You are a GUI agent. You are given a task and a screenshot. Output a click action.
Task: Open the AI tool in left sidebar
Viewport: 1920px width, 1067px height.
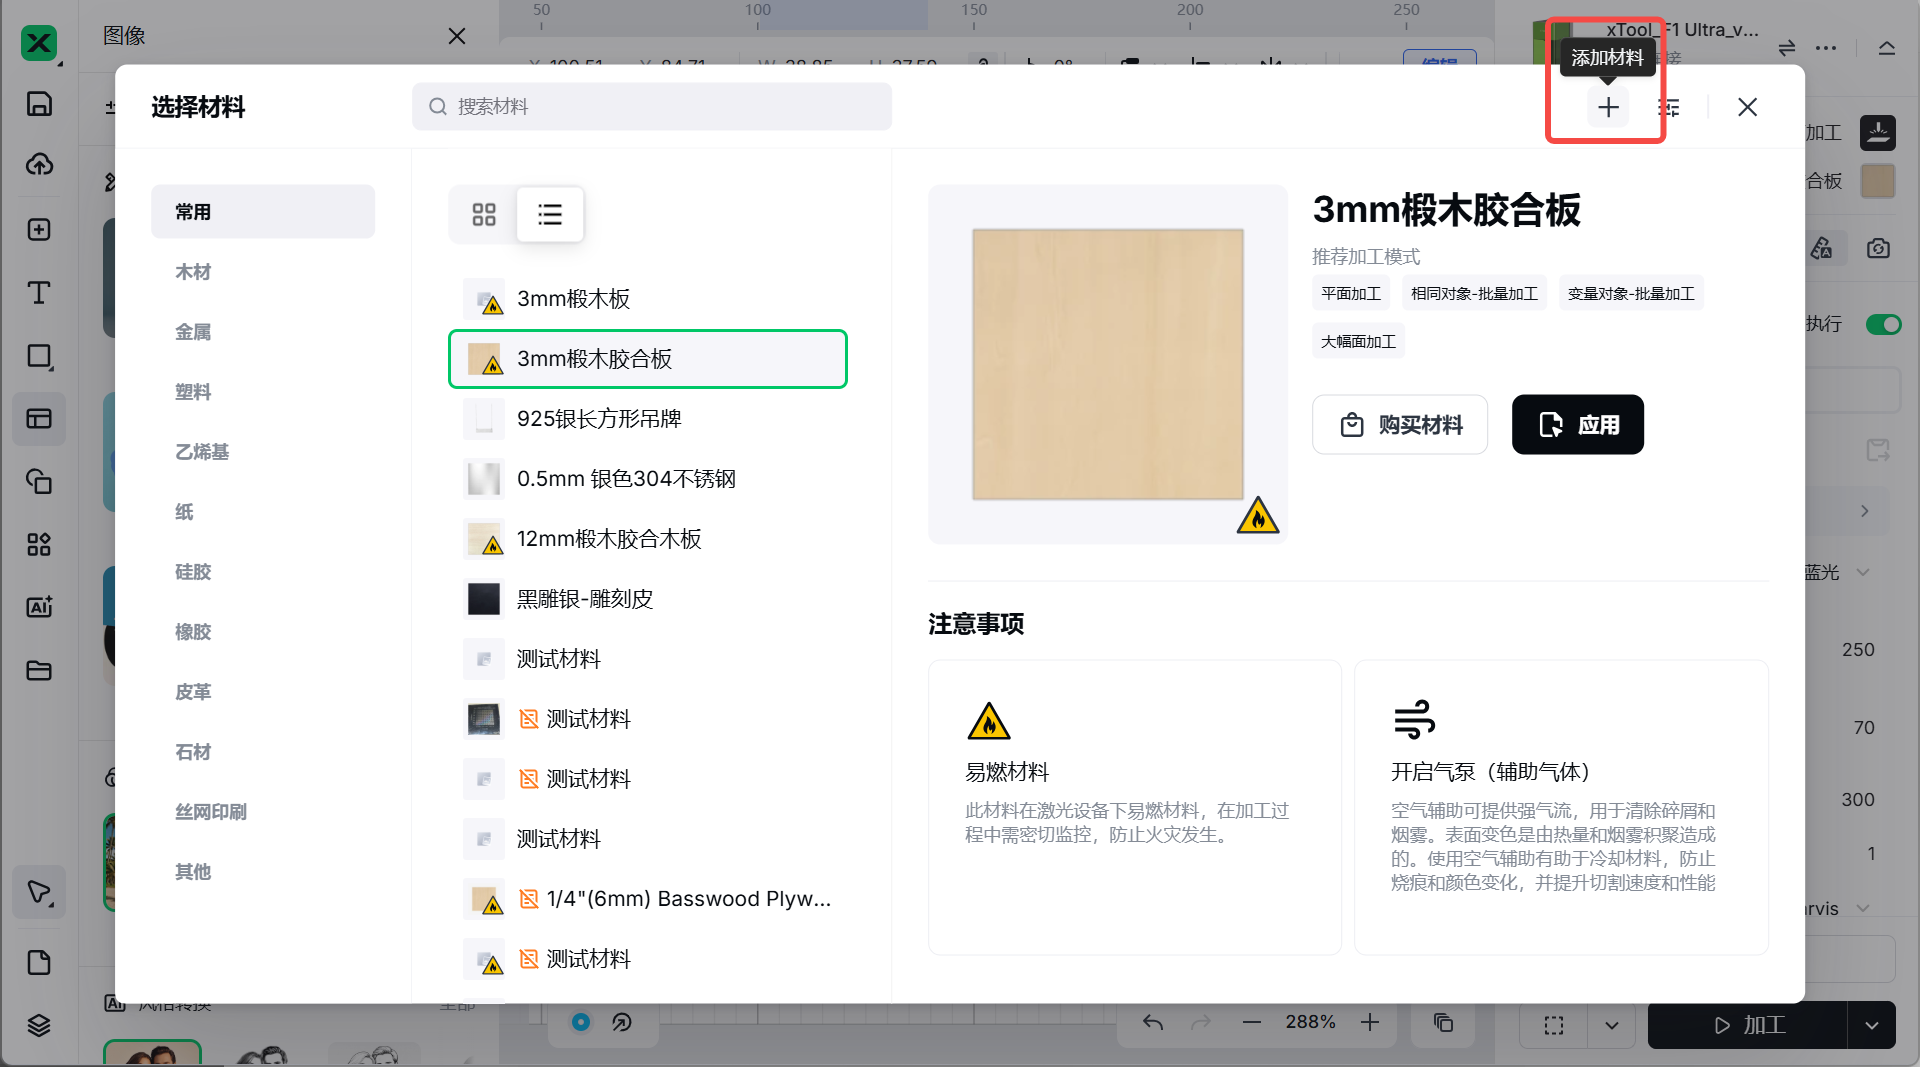point(39,607)
